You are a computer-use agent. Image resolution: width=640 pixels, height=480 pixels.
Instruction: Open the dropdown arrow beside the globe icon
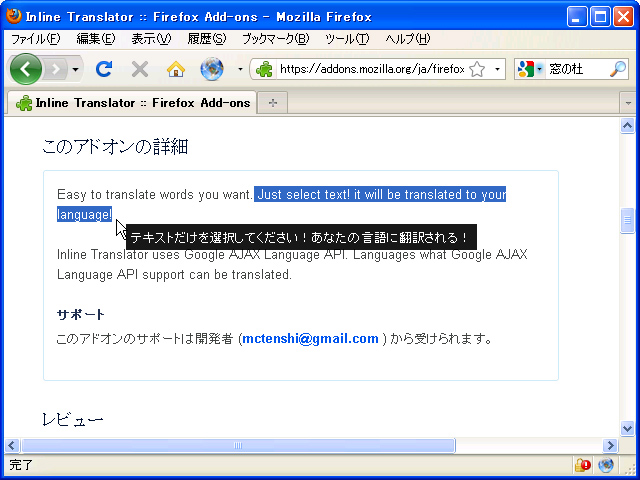(240, 69)
